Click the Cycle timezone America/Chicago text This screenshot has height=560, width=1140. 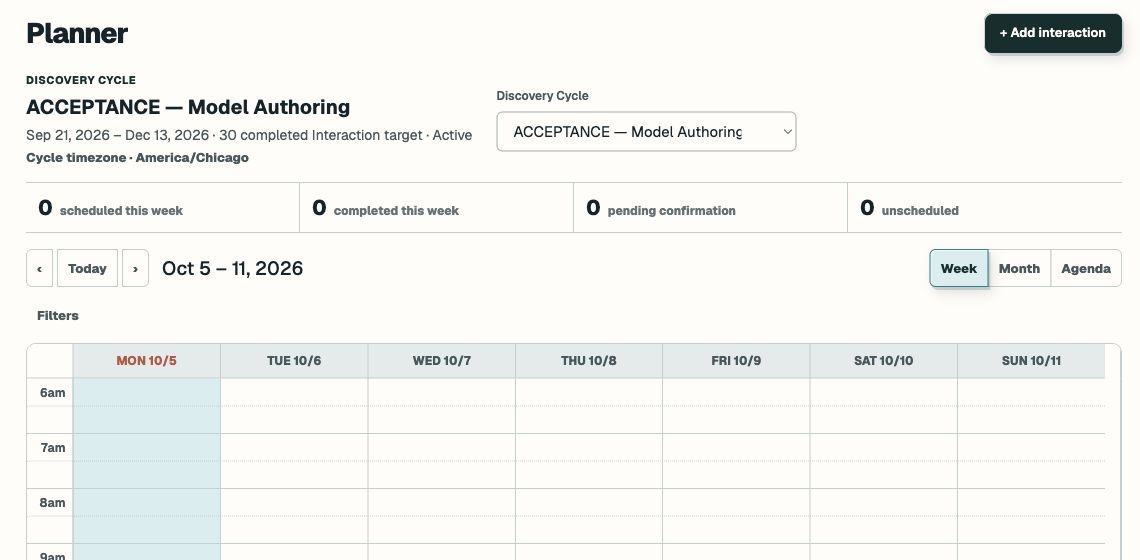pos(137,158)
